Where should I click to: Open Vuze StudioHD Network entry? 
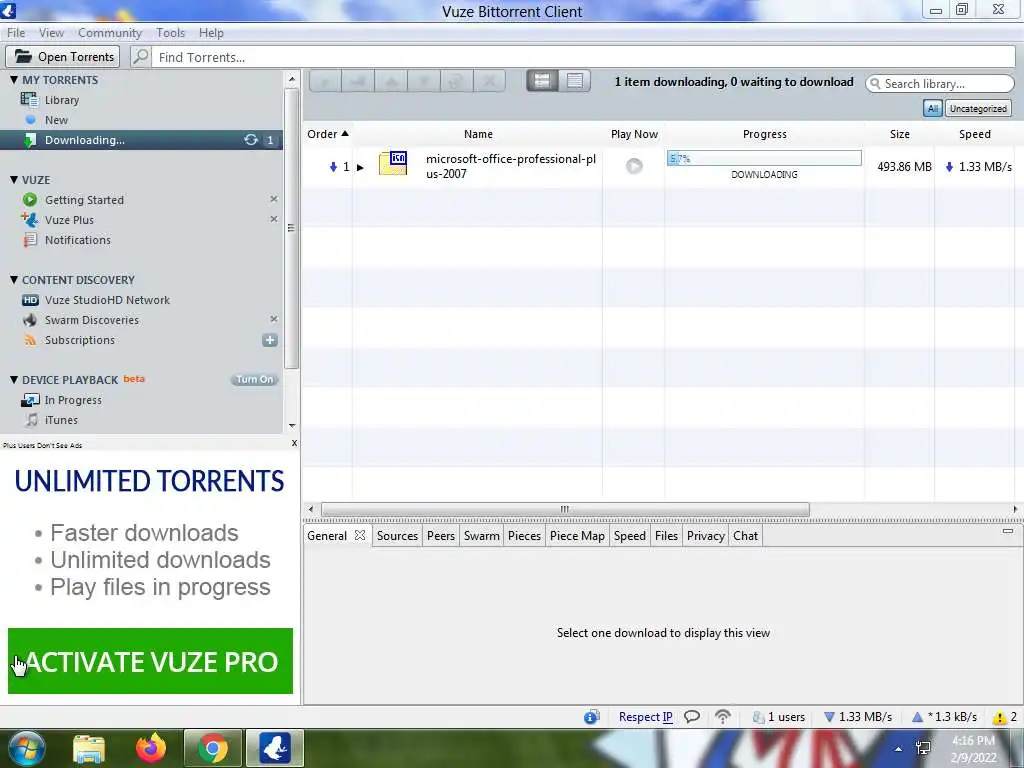pyautogui.click(x=107, y=300)
